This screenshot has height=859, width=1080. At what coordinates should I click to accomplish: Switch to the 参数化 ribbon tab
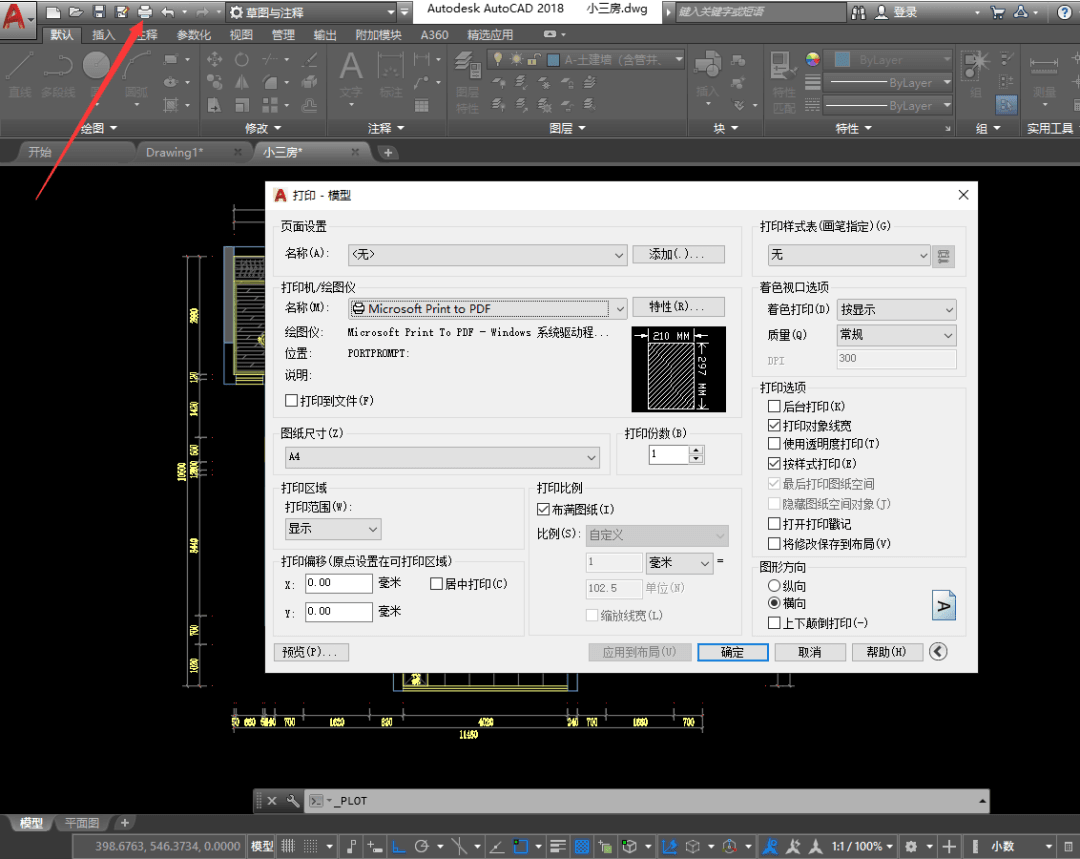pos(194,34)
